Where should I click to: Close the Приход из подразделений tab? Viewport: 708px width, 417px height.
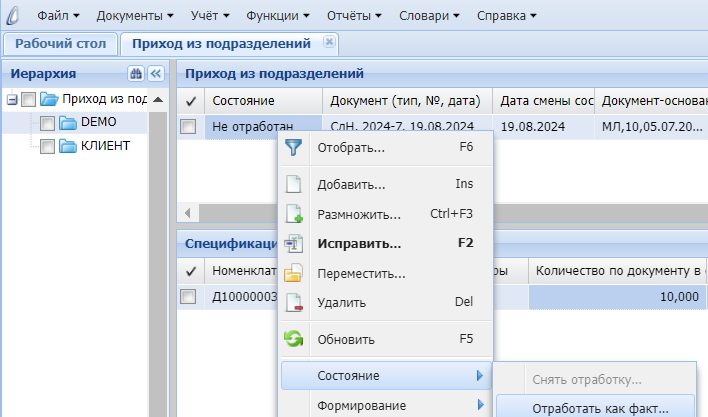(329, 42)
